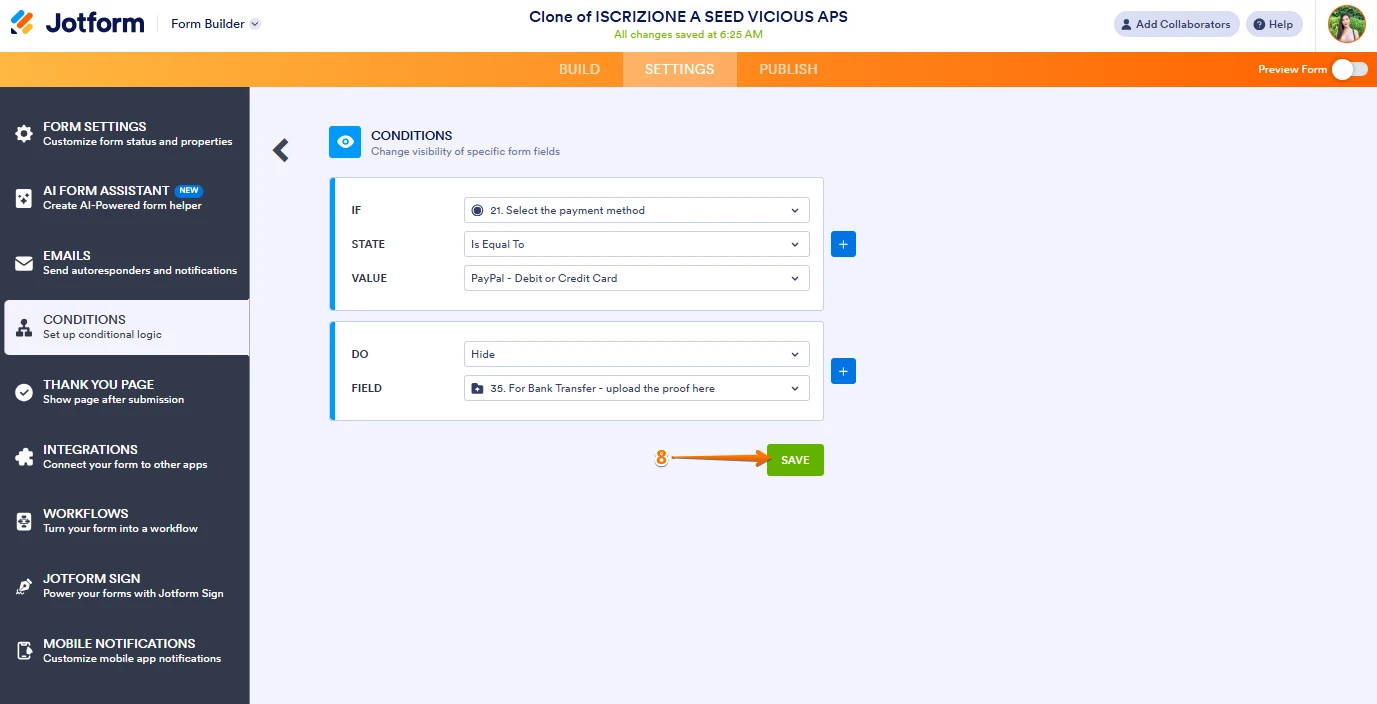Click the Thank You Page checkmark icon

pyautogui.click(x=24, y=392)
